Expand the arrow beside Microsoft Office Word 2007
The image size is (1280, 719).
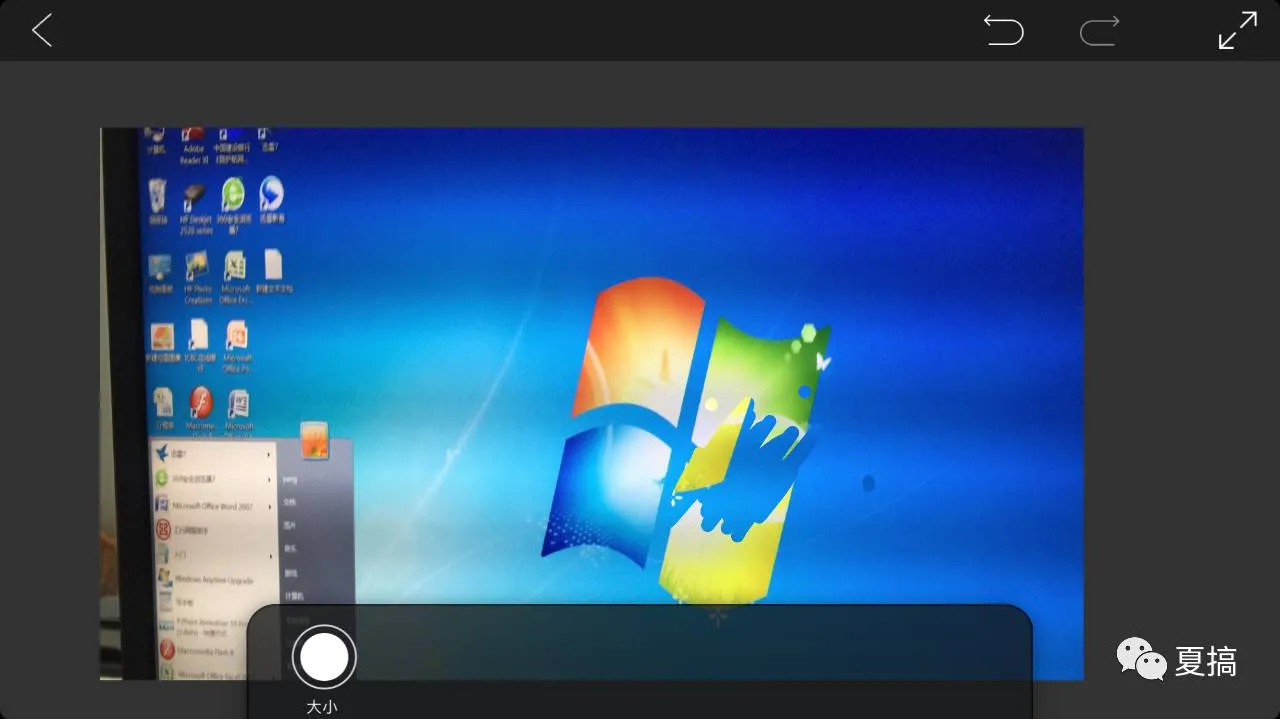tap(269, 506)
